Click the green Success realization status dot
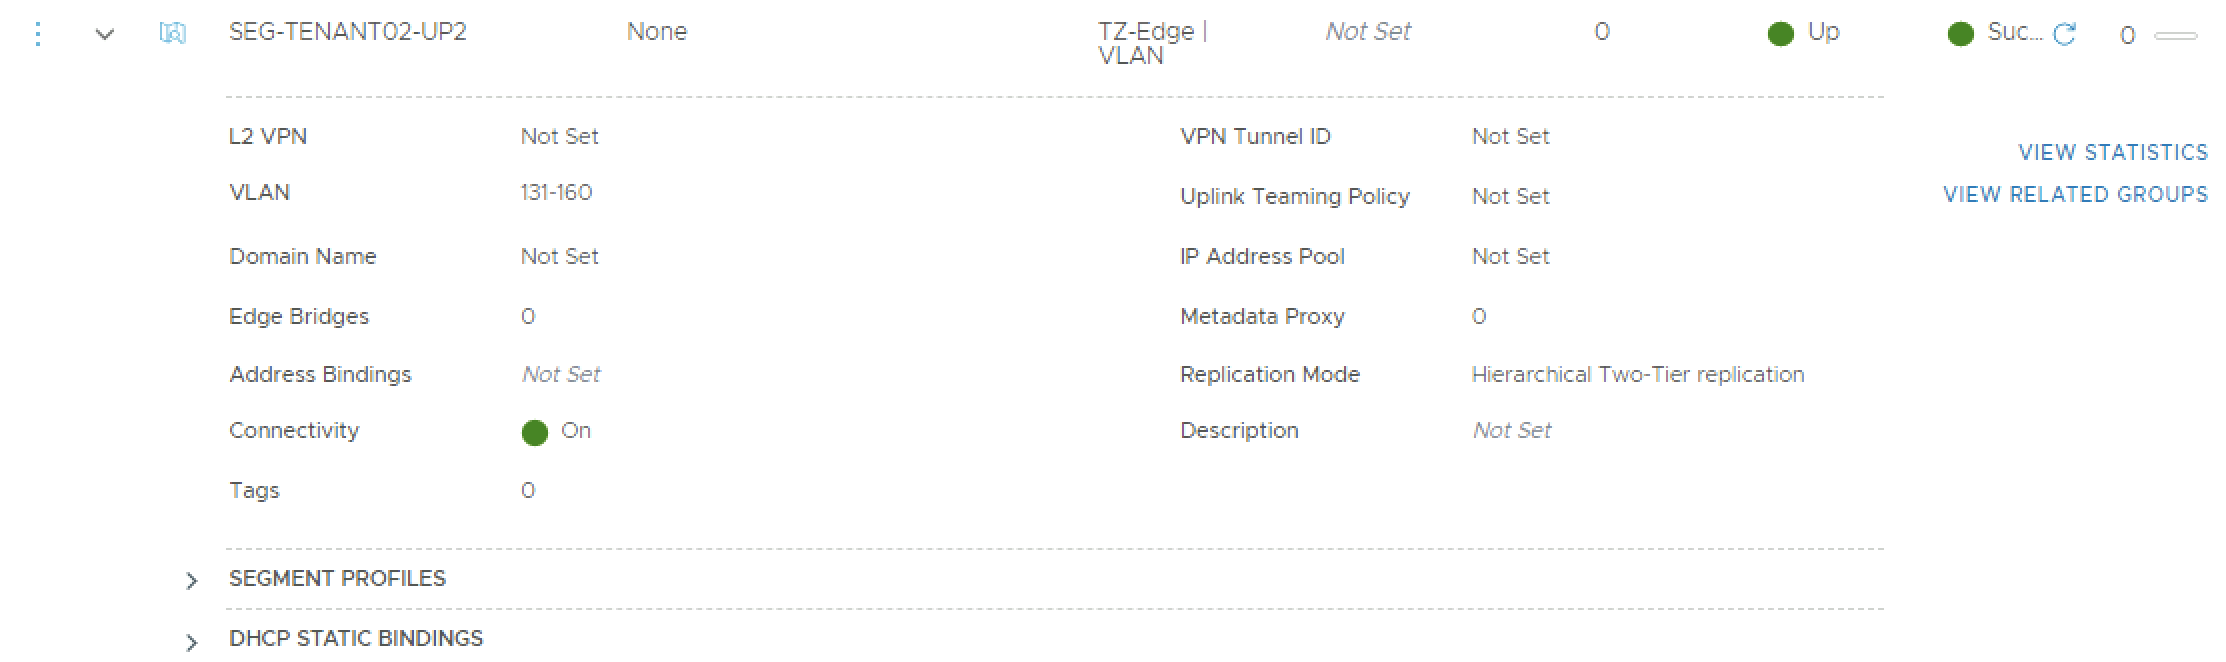Screen dimensions: 2226x662 [1960, 34]
